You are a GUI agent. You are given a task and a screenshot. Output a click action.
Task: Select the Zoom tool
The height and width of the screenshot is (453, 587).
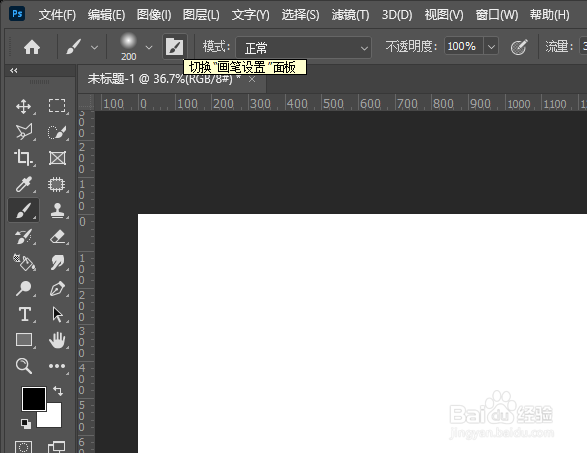24,366
